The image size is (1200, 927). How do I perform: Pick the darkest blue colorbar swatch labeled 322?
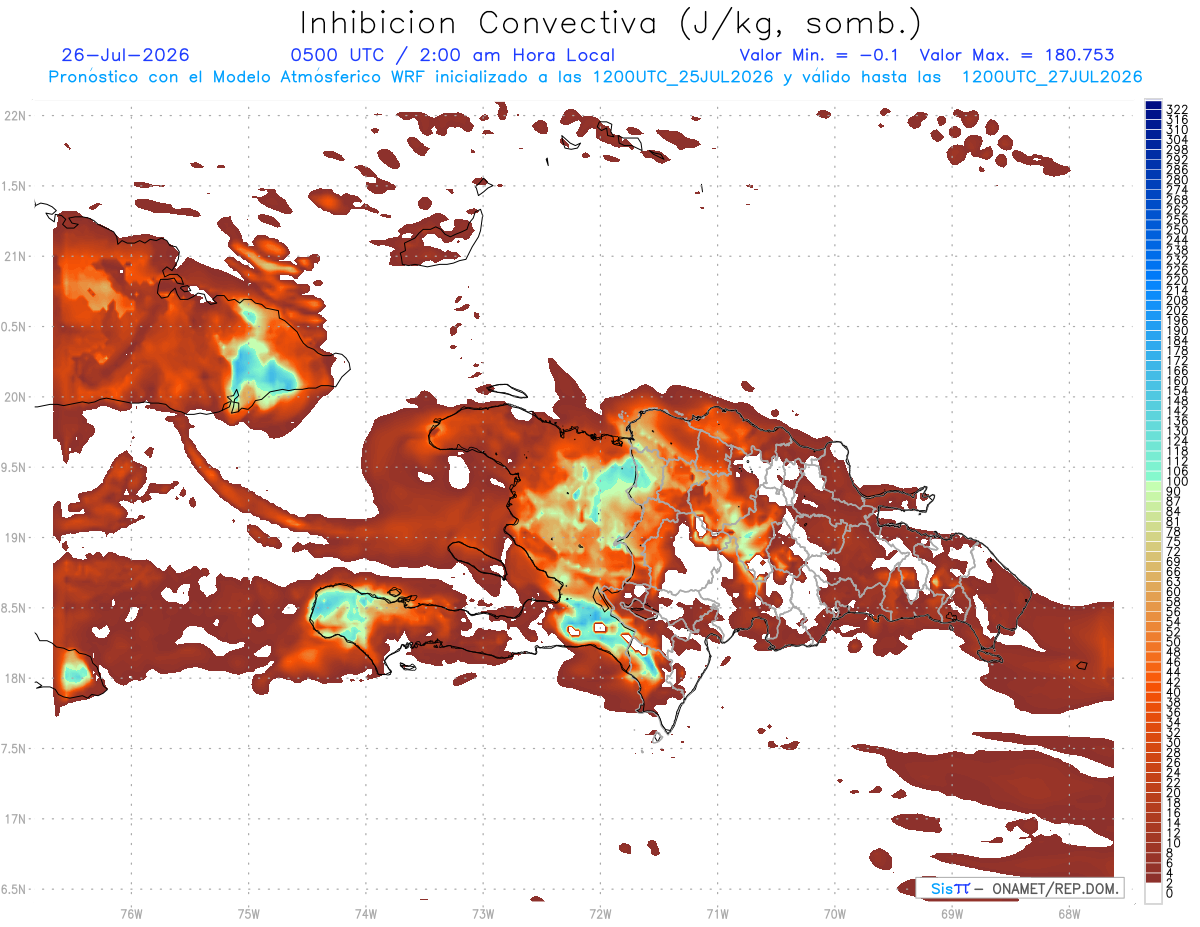(x=1153, y=104)
